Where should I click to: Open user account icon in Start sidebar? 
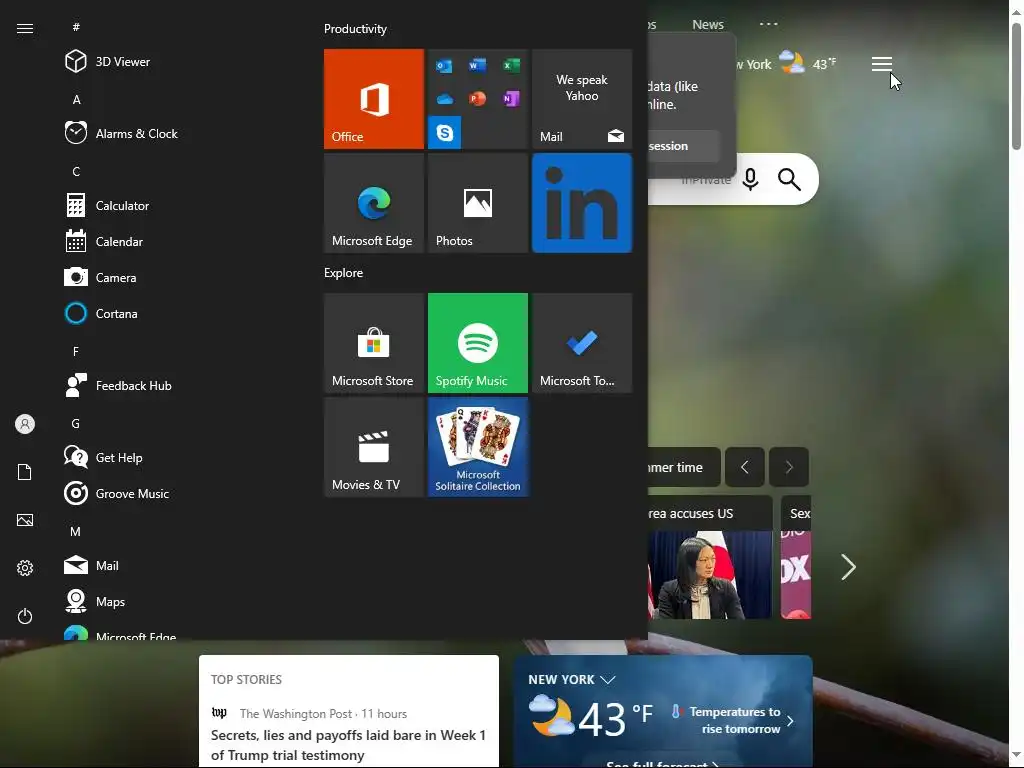click(25, 424)
